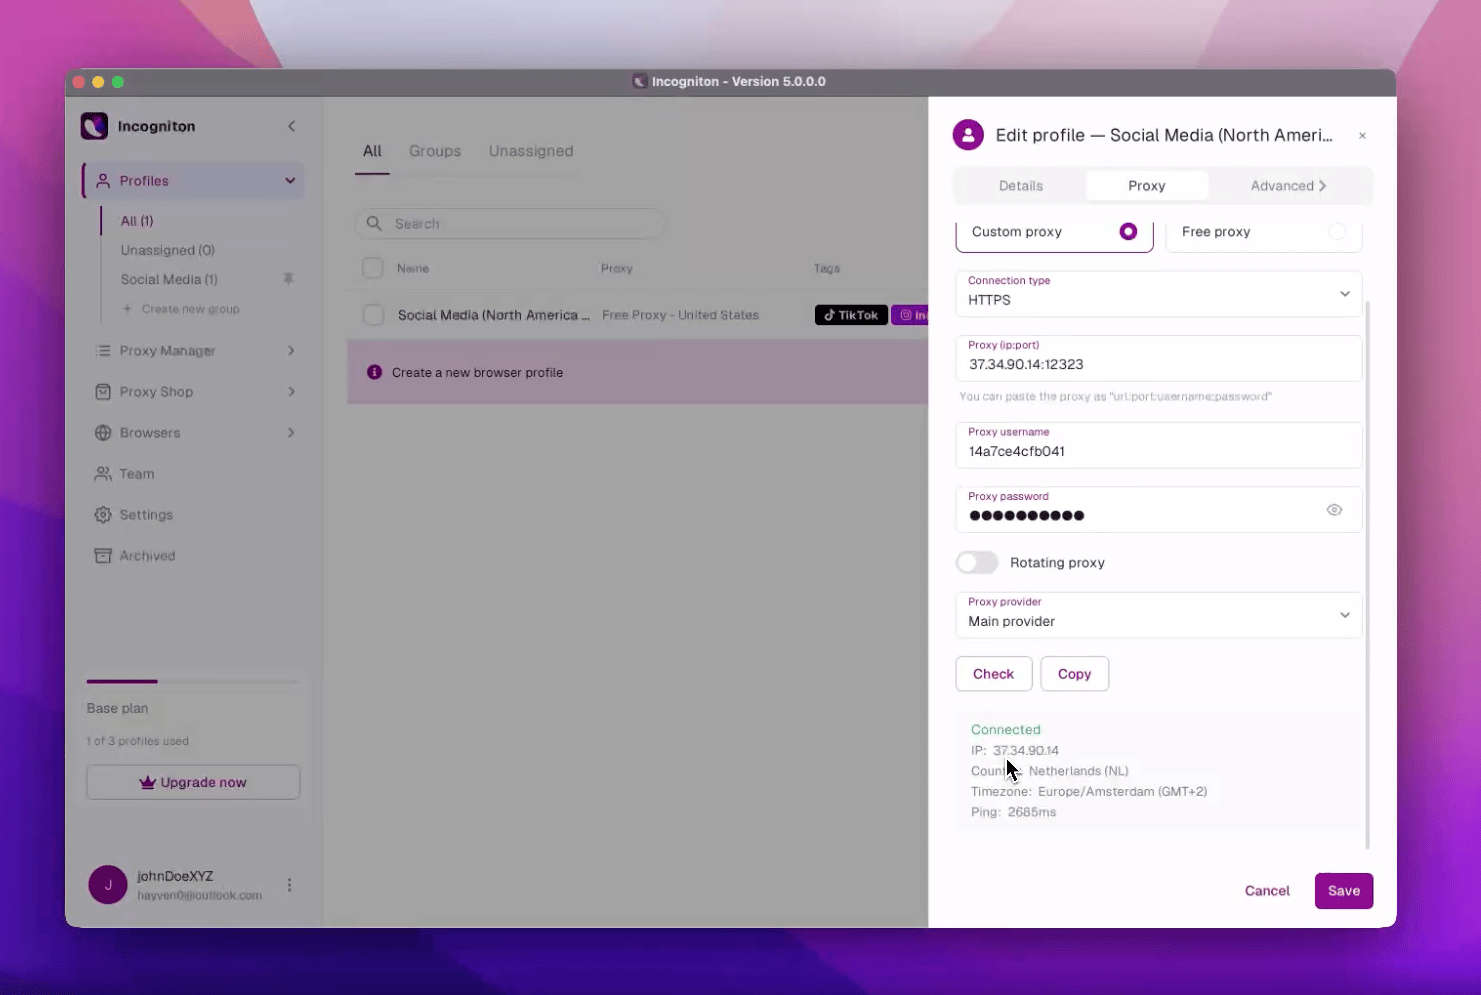
Task: Click the Profiles person icon
Action: 103,181
